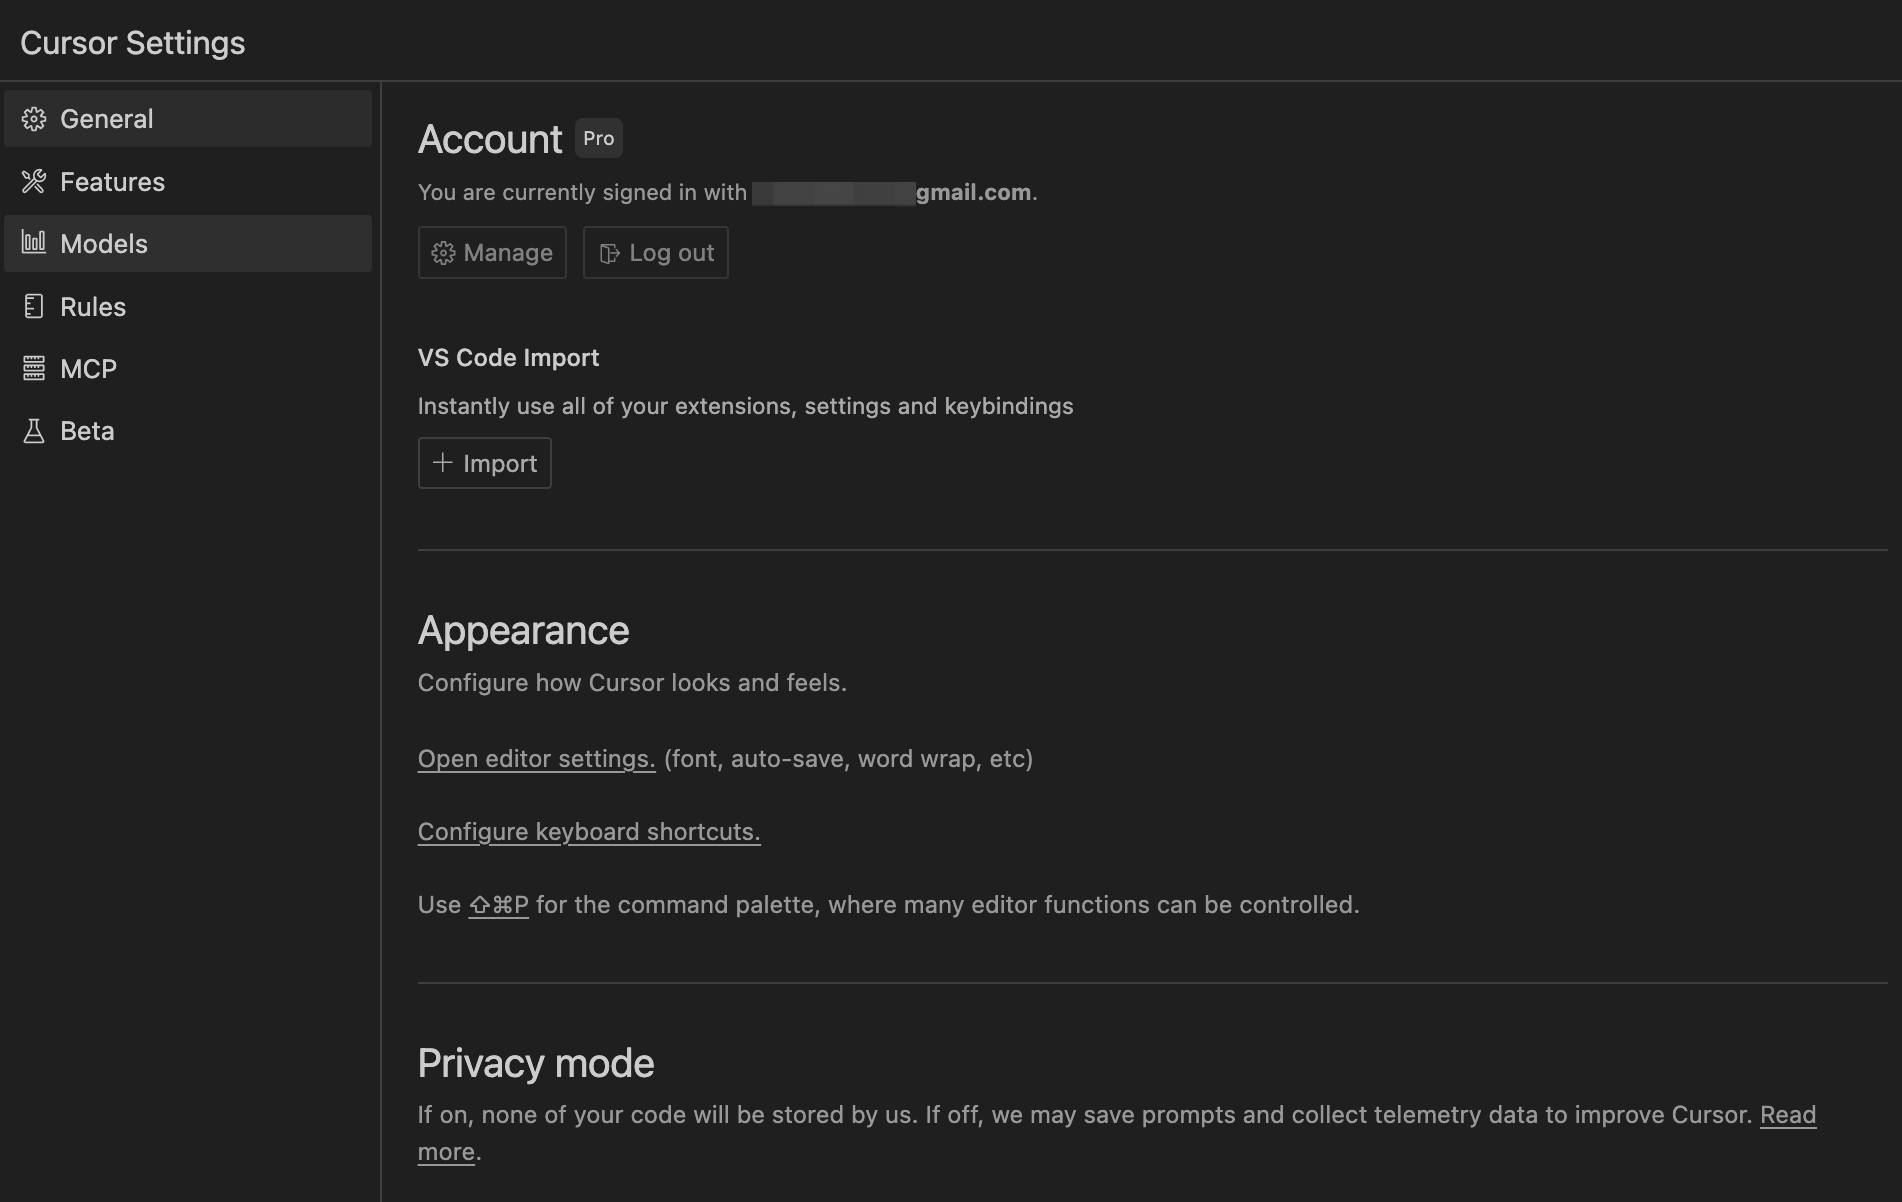Click the MCP server icon
1902x1202 pixels.
[34, 369]
